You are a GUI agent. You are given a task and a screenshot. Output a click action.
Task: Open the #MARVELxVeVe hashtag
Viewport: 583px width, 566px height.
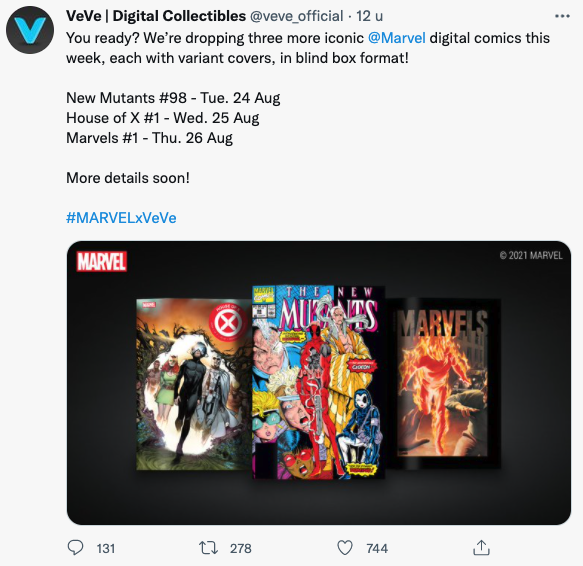[x=121, y=218]
